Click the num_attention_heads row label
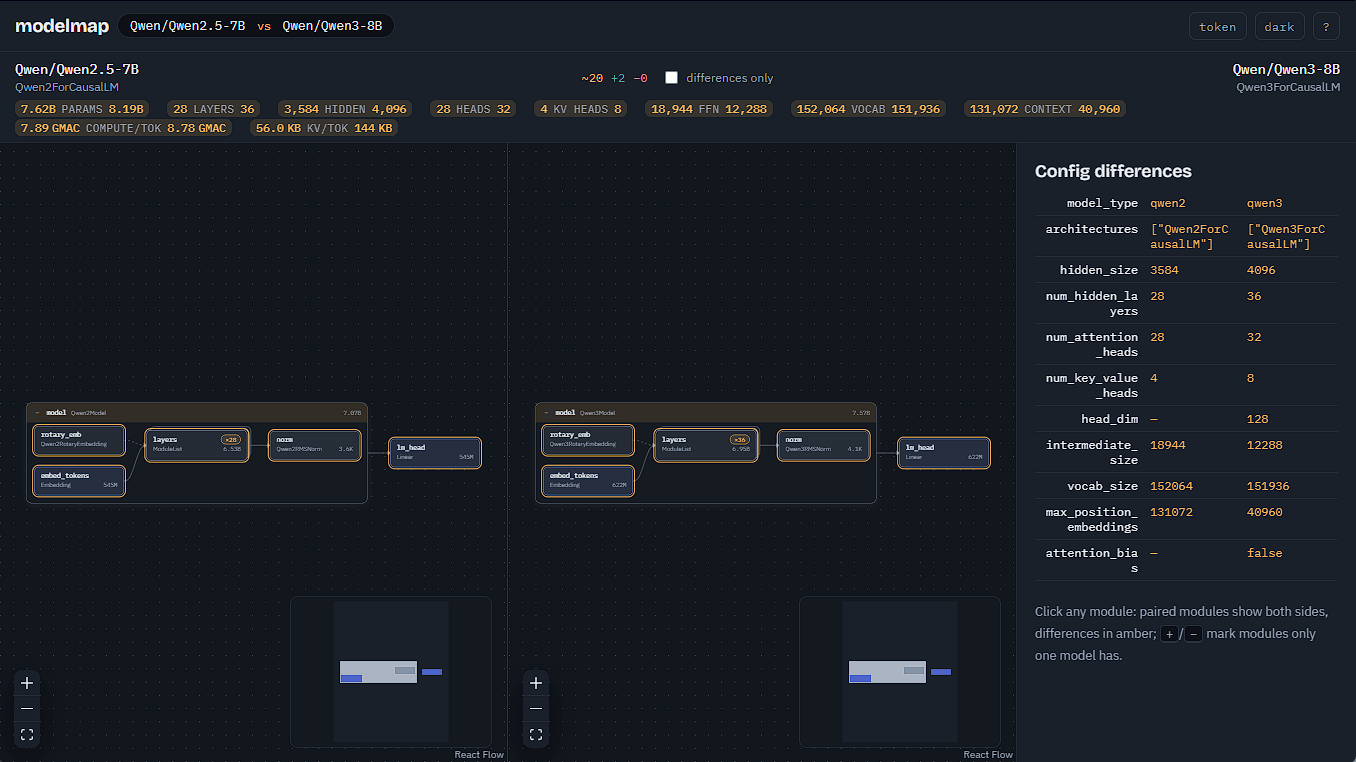This screenshot has width=1356, height=762. 1091,344
